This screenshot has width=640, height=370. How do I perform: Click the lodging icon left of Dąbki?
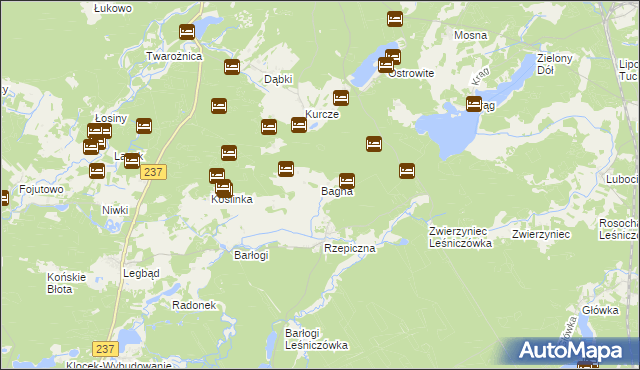click(x=232, y=67)
